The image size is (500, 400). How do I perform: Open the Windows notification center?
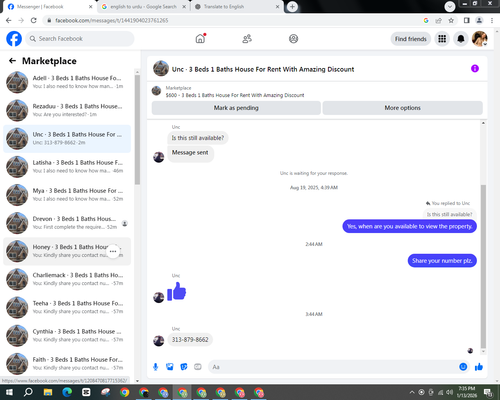coord(488,392)
